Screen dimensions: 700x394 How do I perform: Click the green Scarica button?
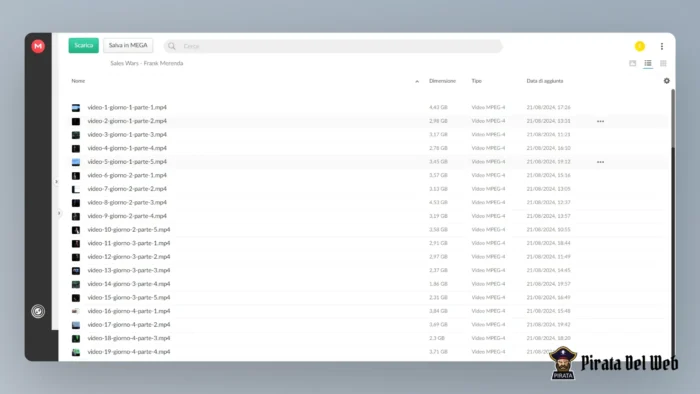[83, 46]
